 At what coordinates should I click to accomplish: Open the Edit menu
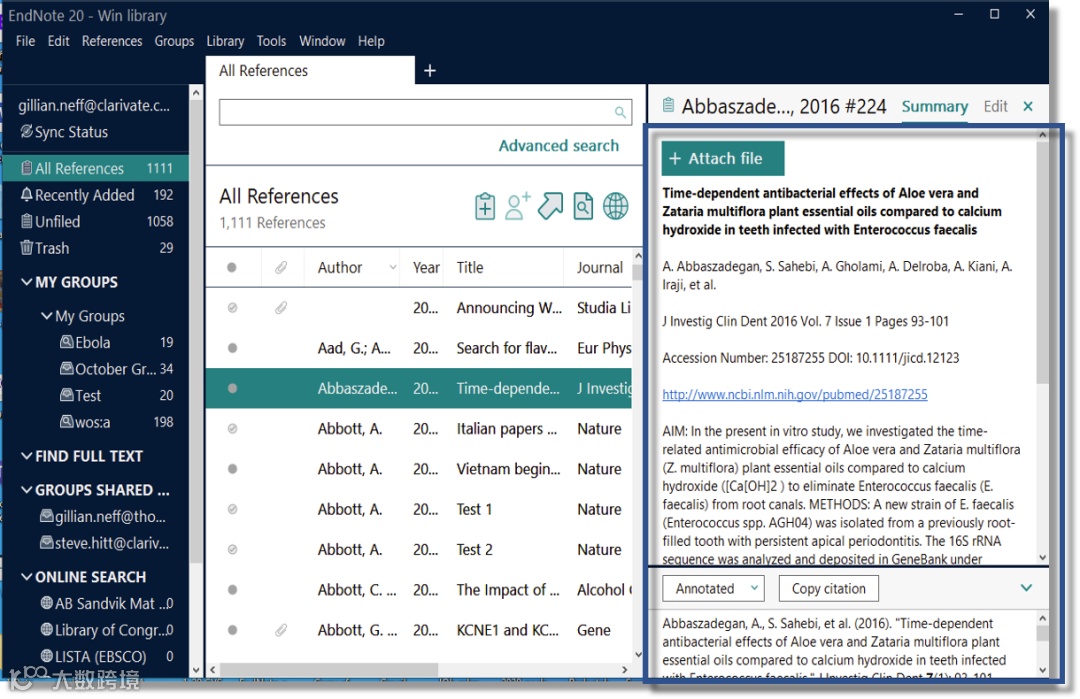click(x=59, y=41)
